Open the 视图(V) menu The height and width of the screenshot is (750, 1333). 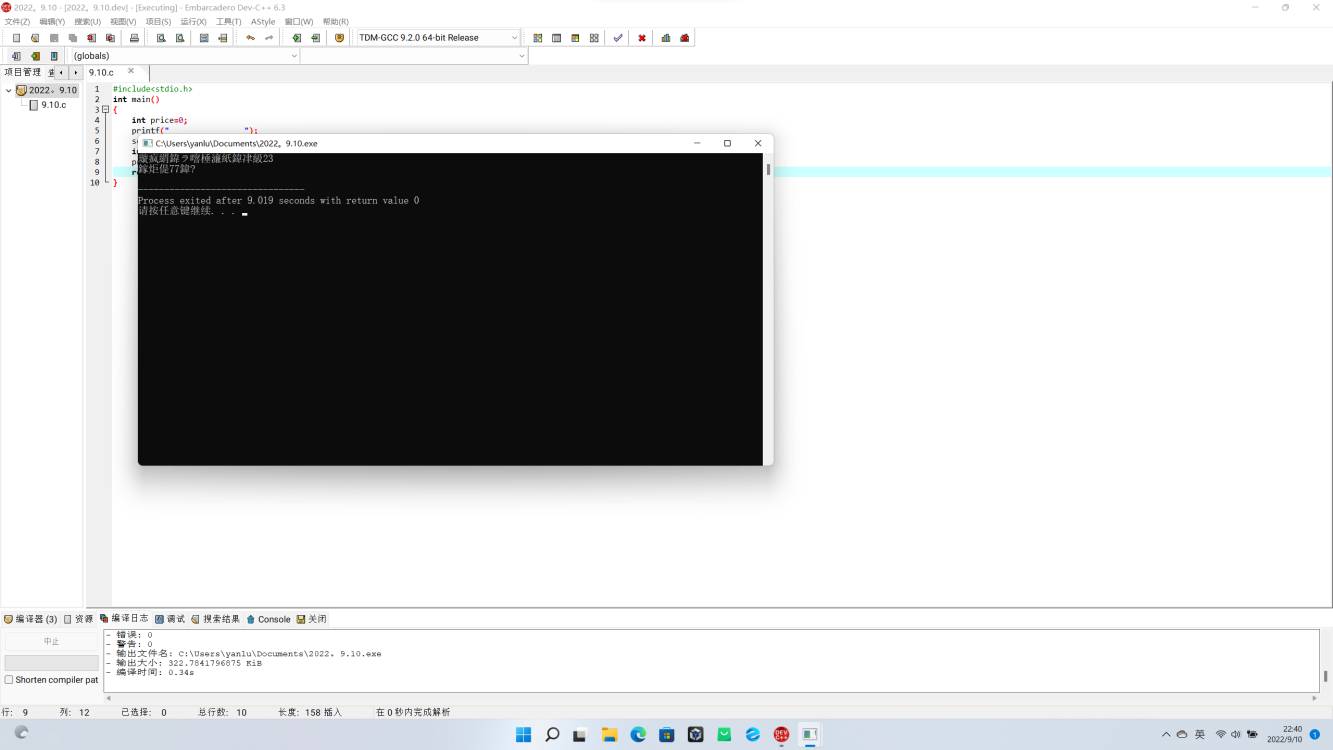(123, 22)
